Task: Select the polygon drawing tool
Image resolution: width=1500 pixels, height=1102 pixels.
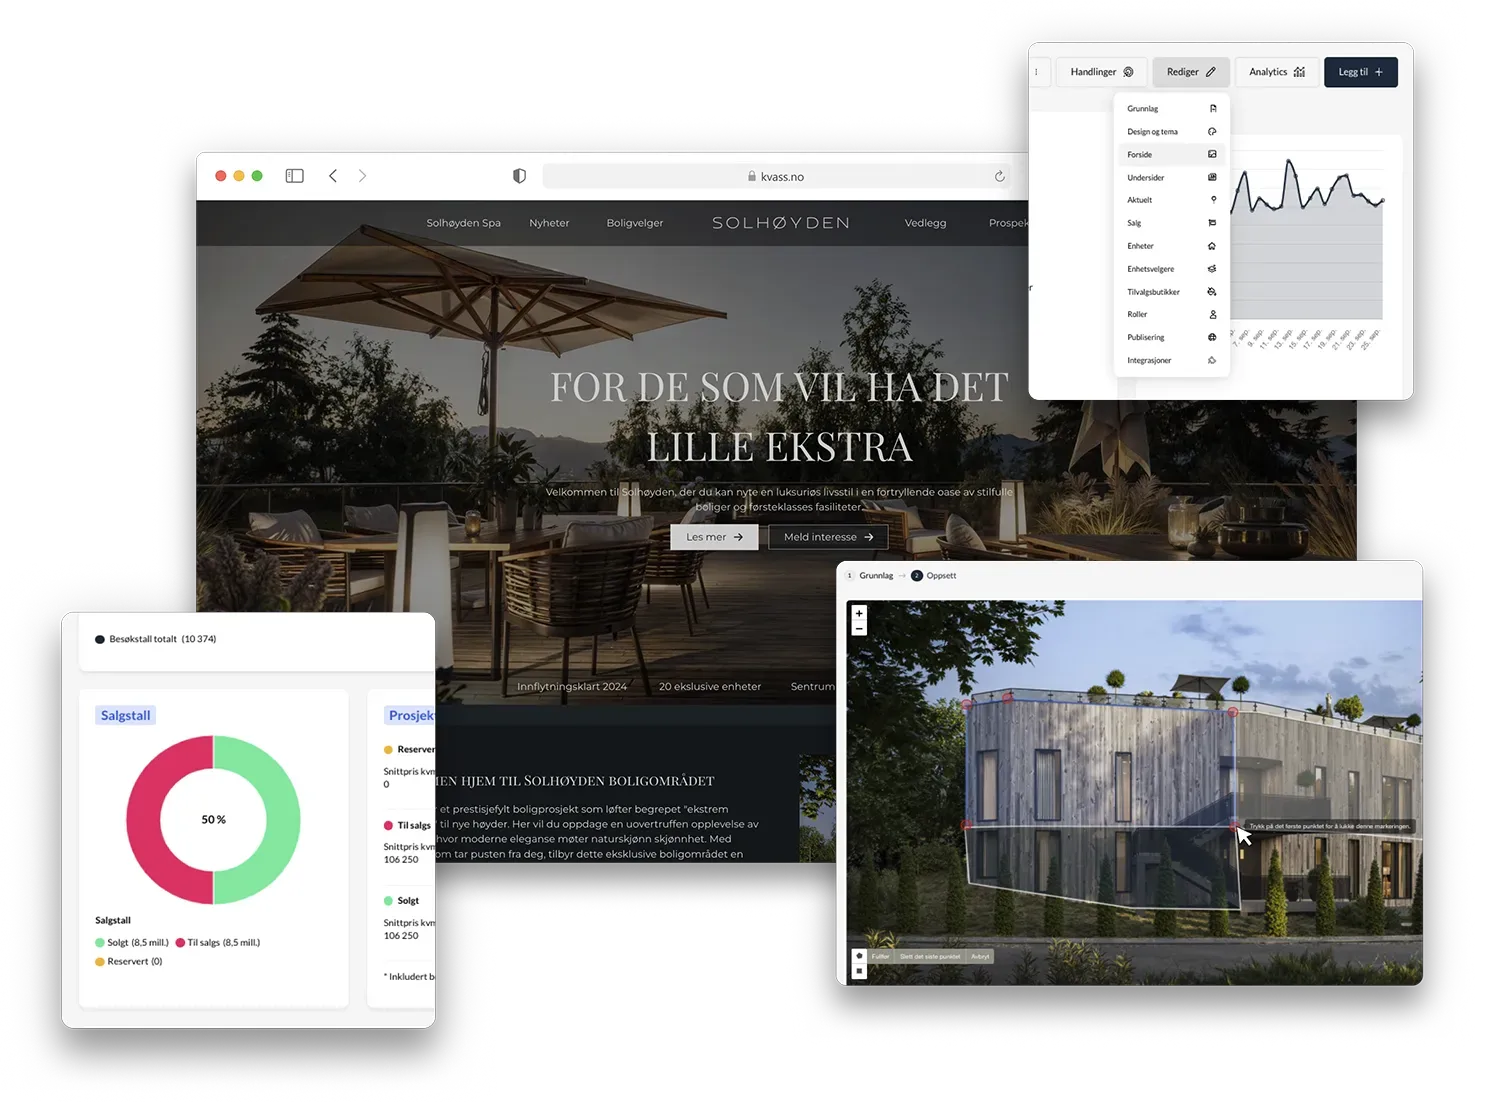Action: click(859, 956)
